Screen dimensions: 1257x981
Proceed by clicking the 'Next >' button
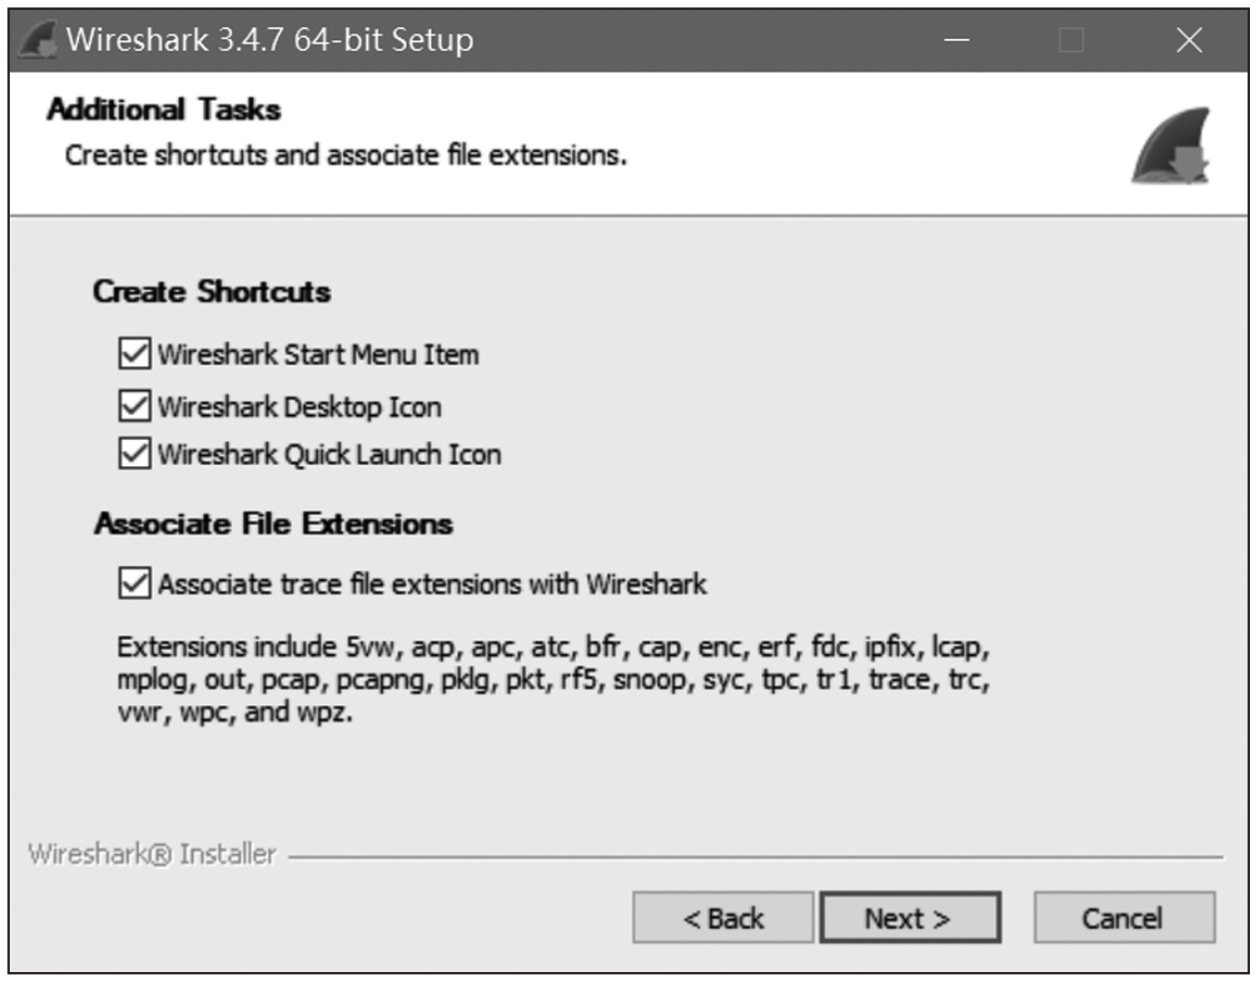coord(909,918)
